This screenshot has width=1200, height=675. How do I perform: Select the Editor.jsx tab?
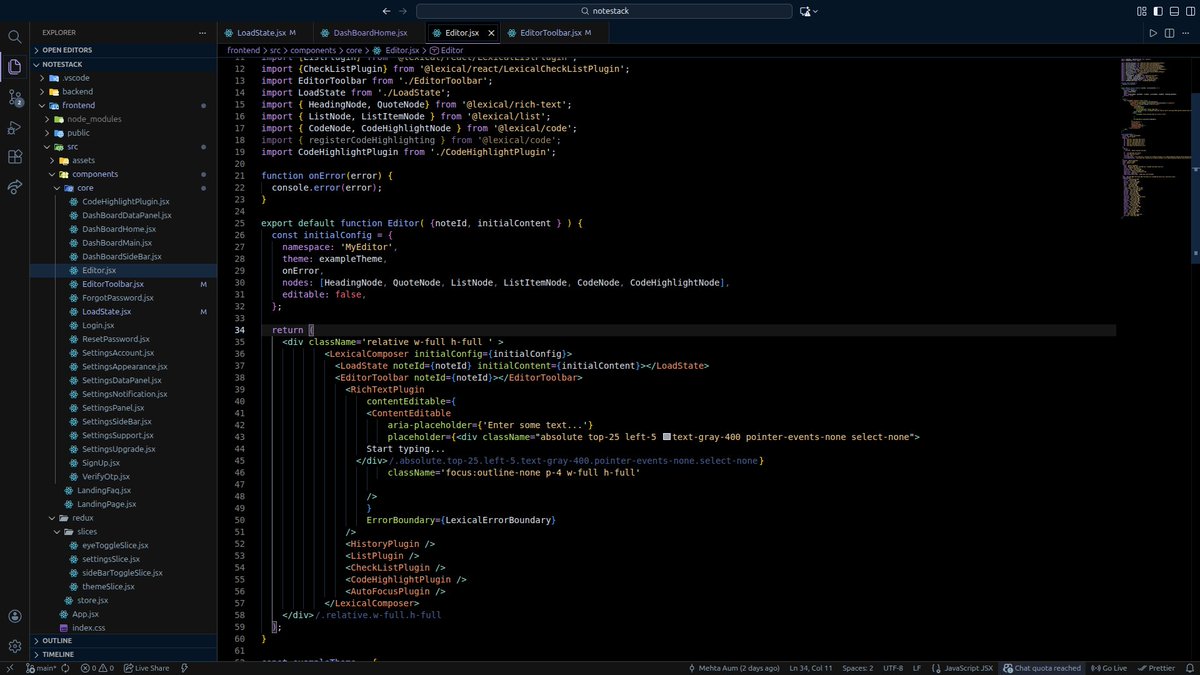[462, 33]
